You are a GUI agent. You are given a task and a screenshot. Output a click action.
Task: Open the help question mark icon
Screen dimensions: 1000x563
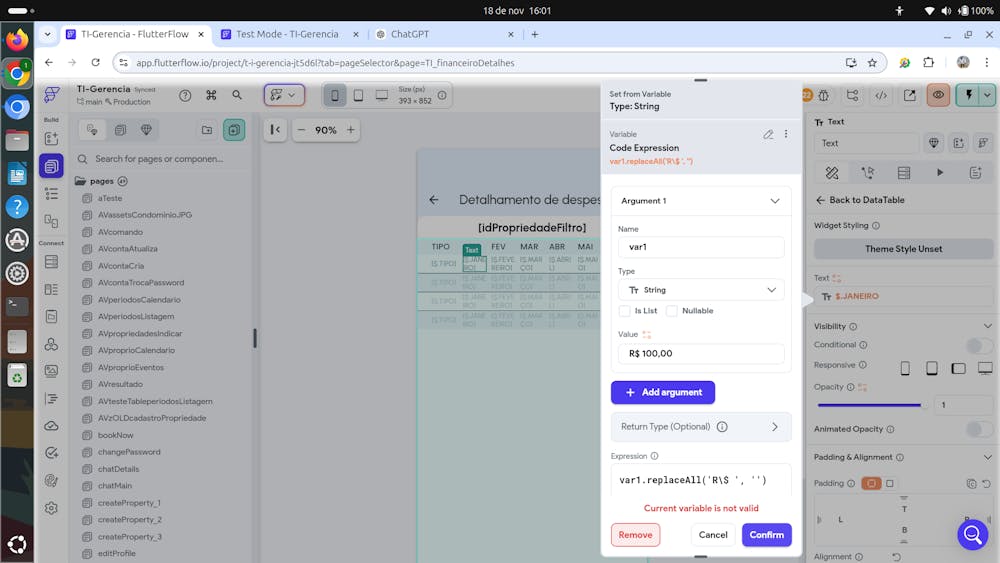tap(185, 95)
